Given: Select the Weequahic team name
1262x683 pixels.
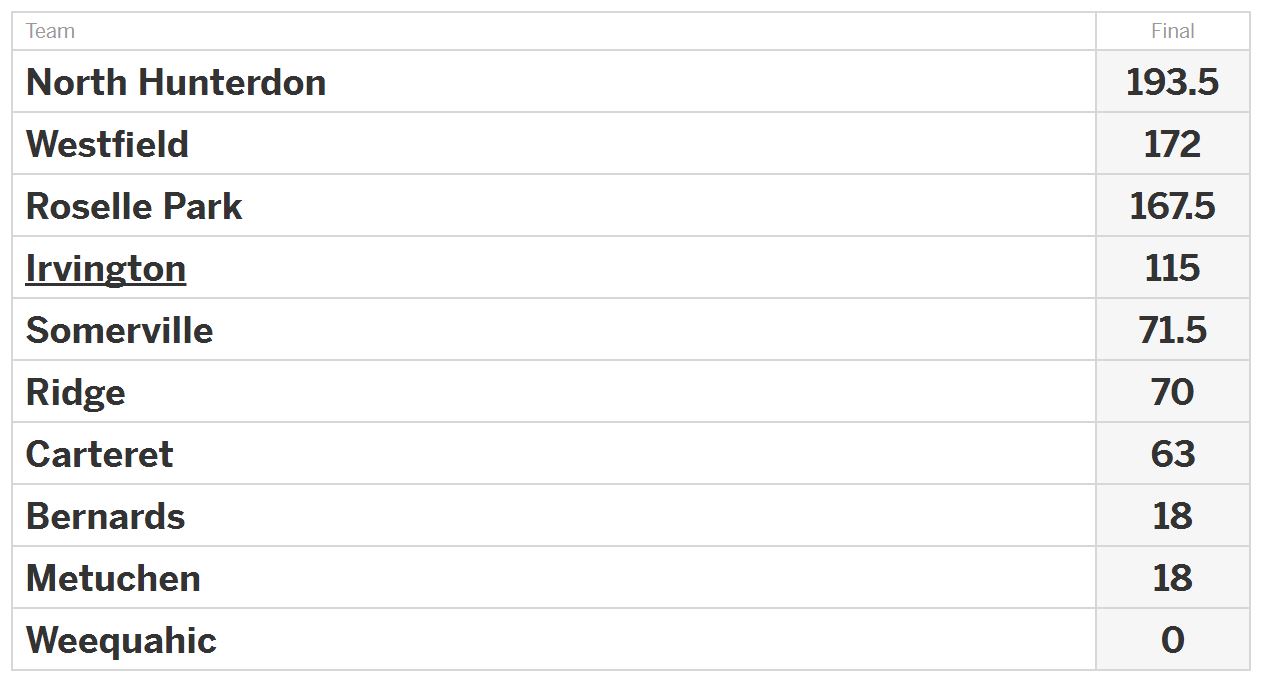Looking at the screenshot, I should coord(121,640).
